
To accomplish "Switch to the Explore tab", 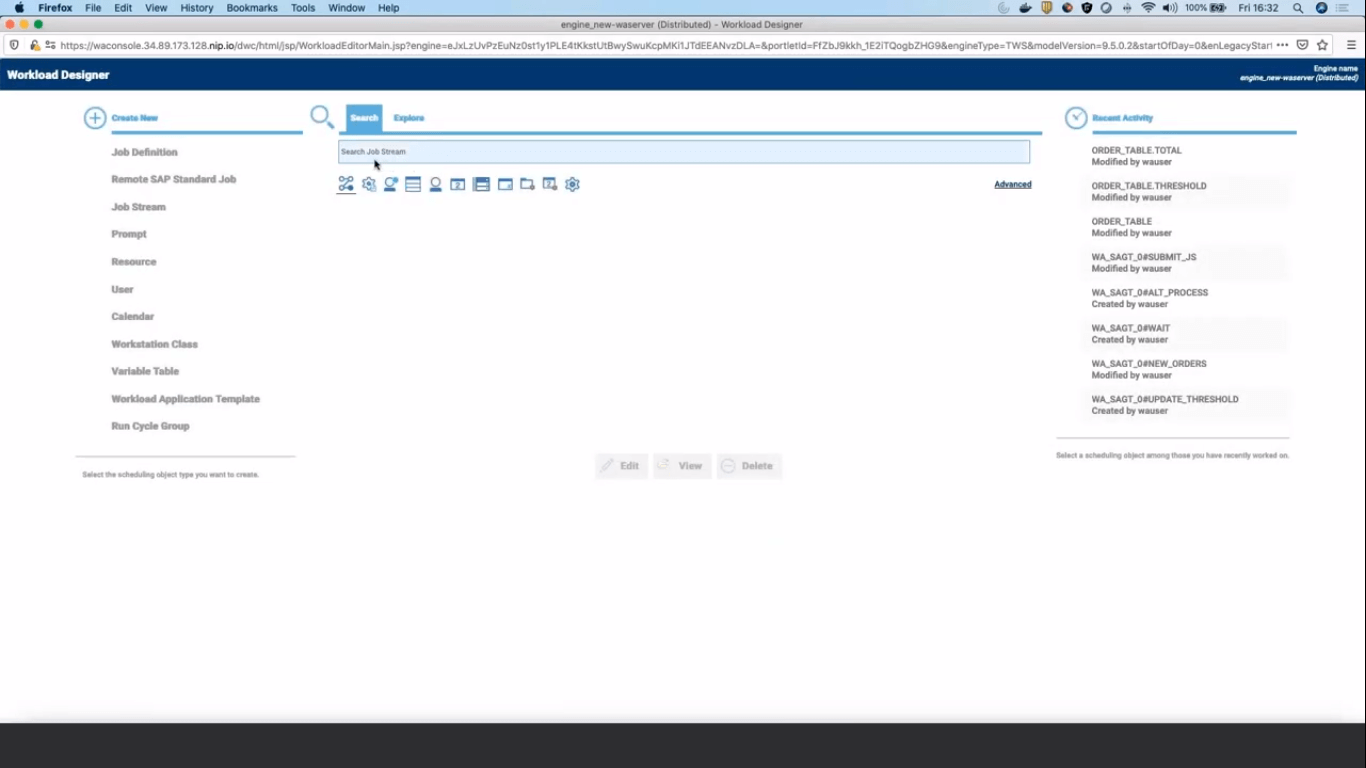I will pos(408,118).
